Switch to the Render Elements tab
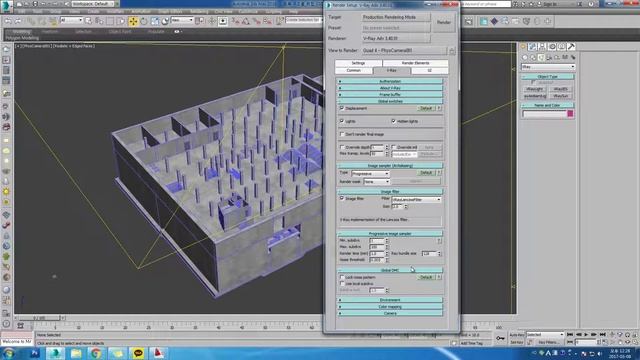Image resolution: width=640 pixels, height=360 pixels. pos(416,63)
